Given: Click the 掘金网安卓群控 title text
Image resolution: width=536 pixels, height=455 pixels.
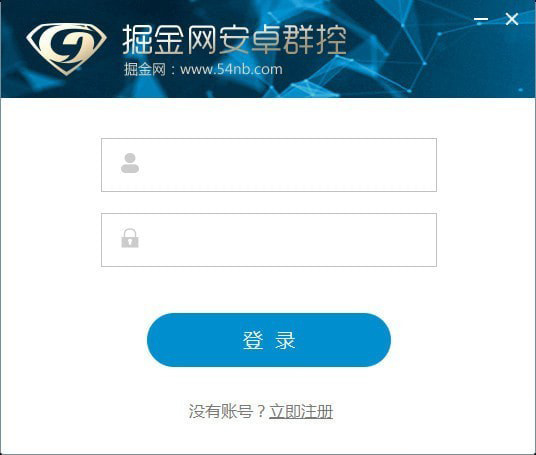Looking at the screenshot, I should point(234,39).
